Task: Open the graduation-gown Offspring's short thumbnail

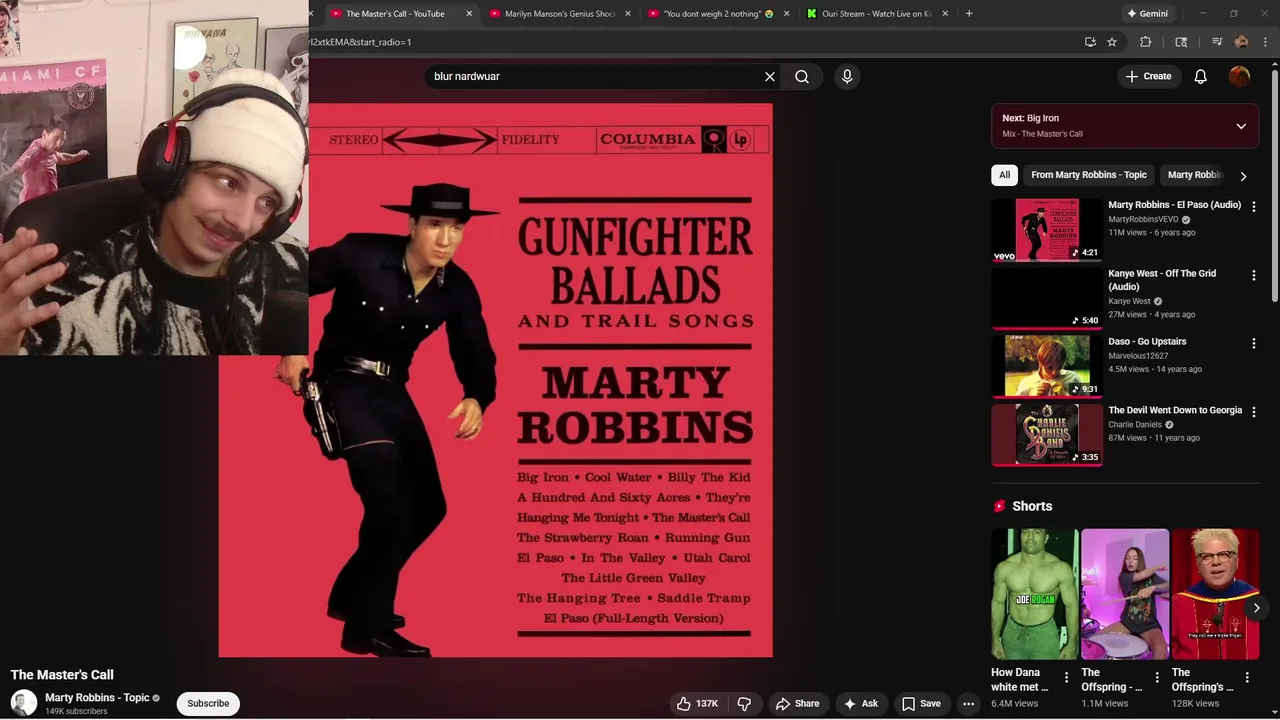Action: click(1215, 594)
